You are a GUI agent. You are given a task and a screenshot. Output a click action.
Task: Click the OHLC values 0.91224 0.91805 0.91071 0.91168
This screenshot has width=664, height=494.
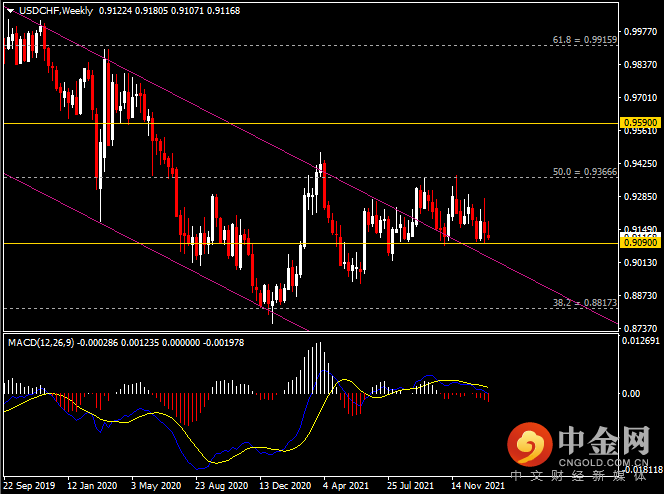pyautogui.click(x=169, y=11)
